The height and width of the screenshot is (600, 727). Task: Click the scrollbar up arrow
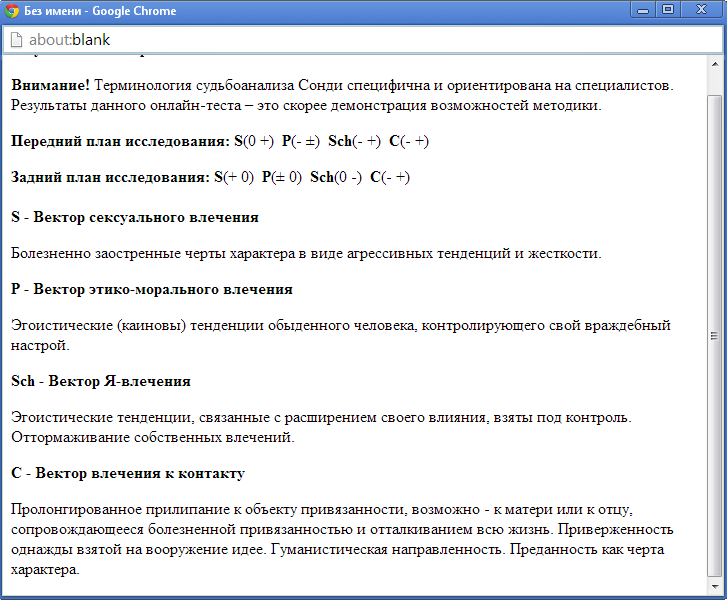point(714,64)
